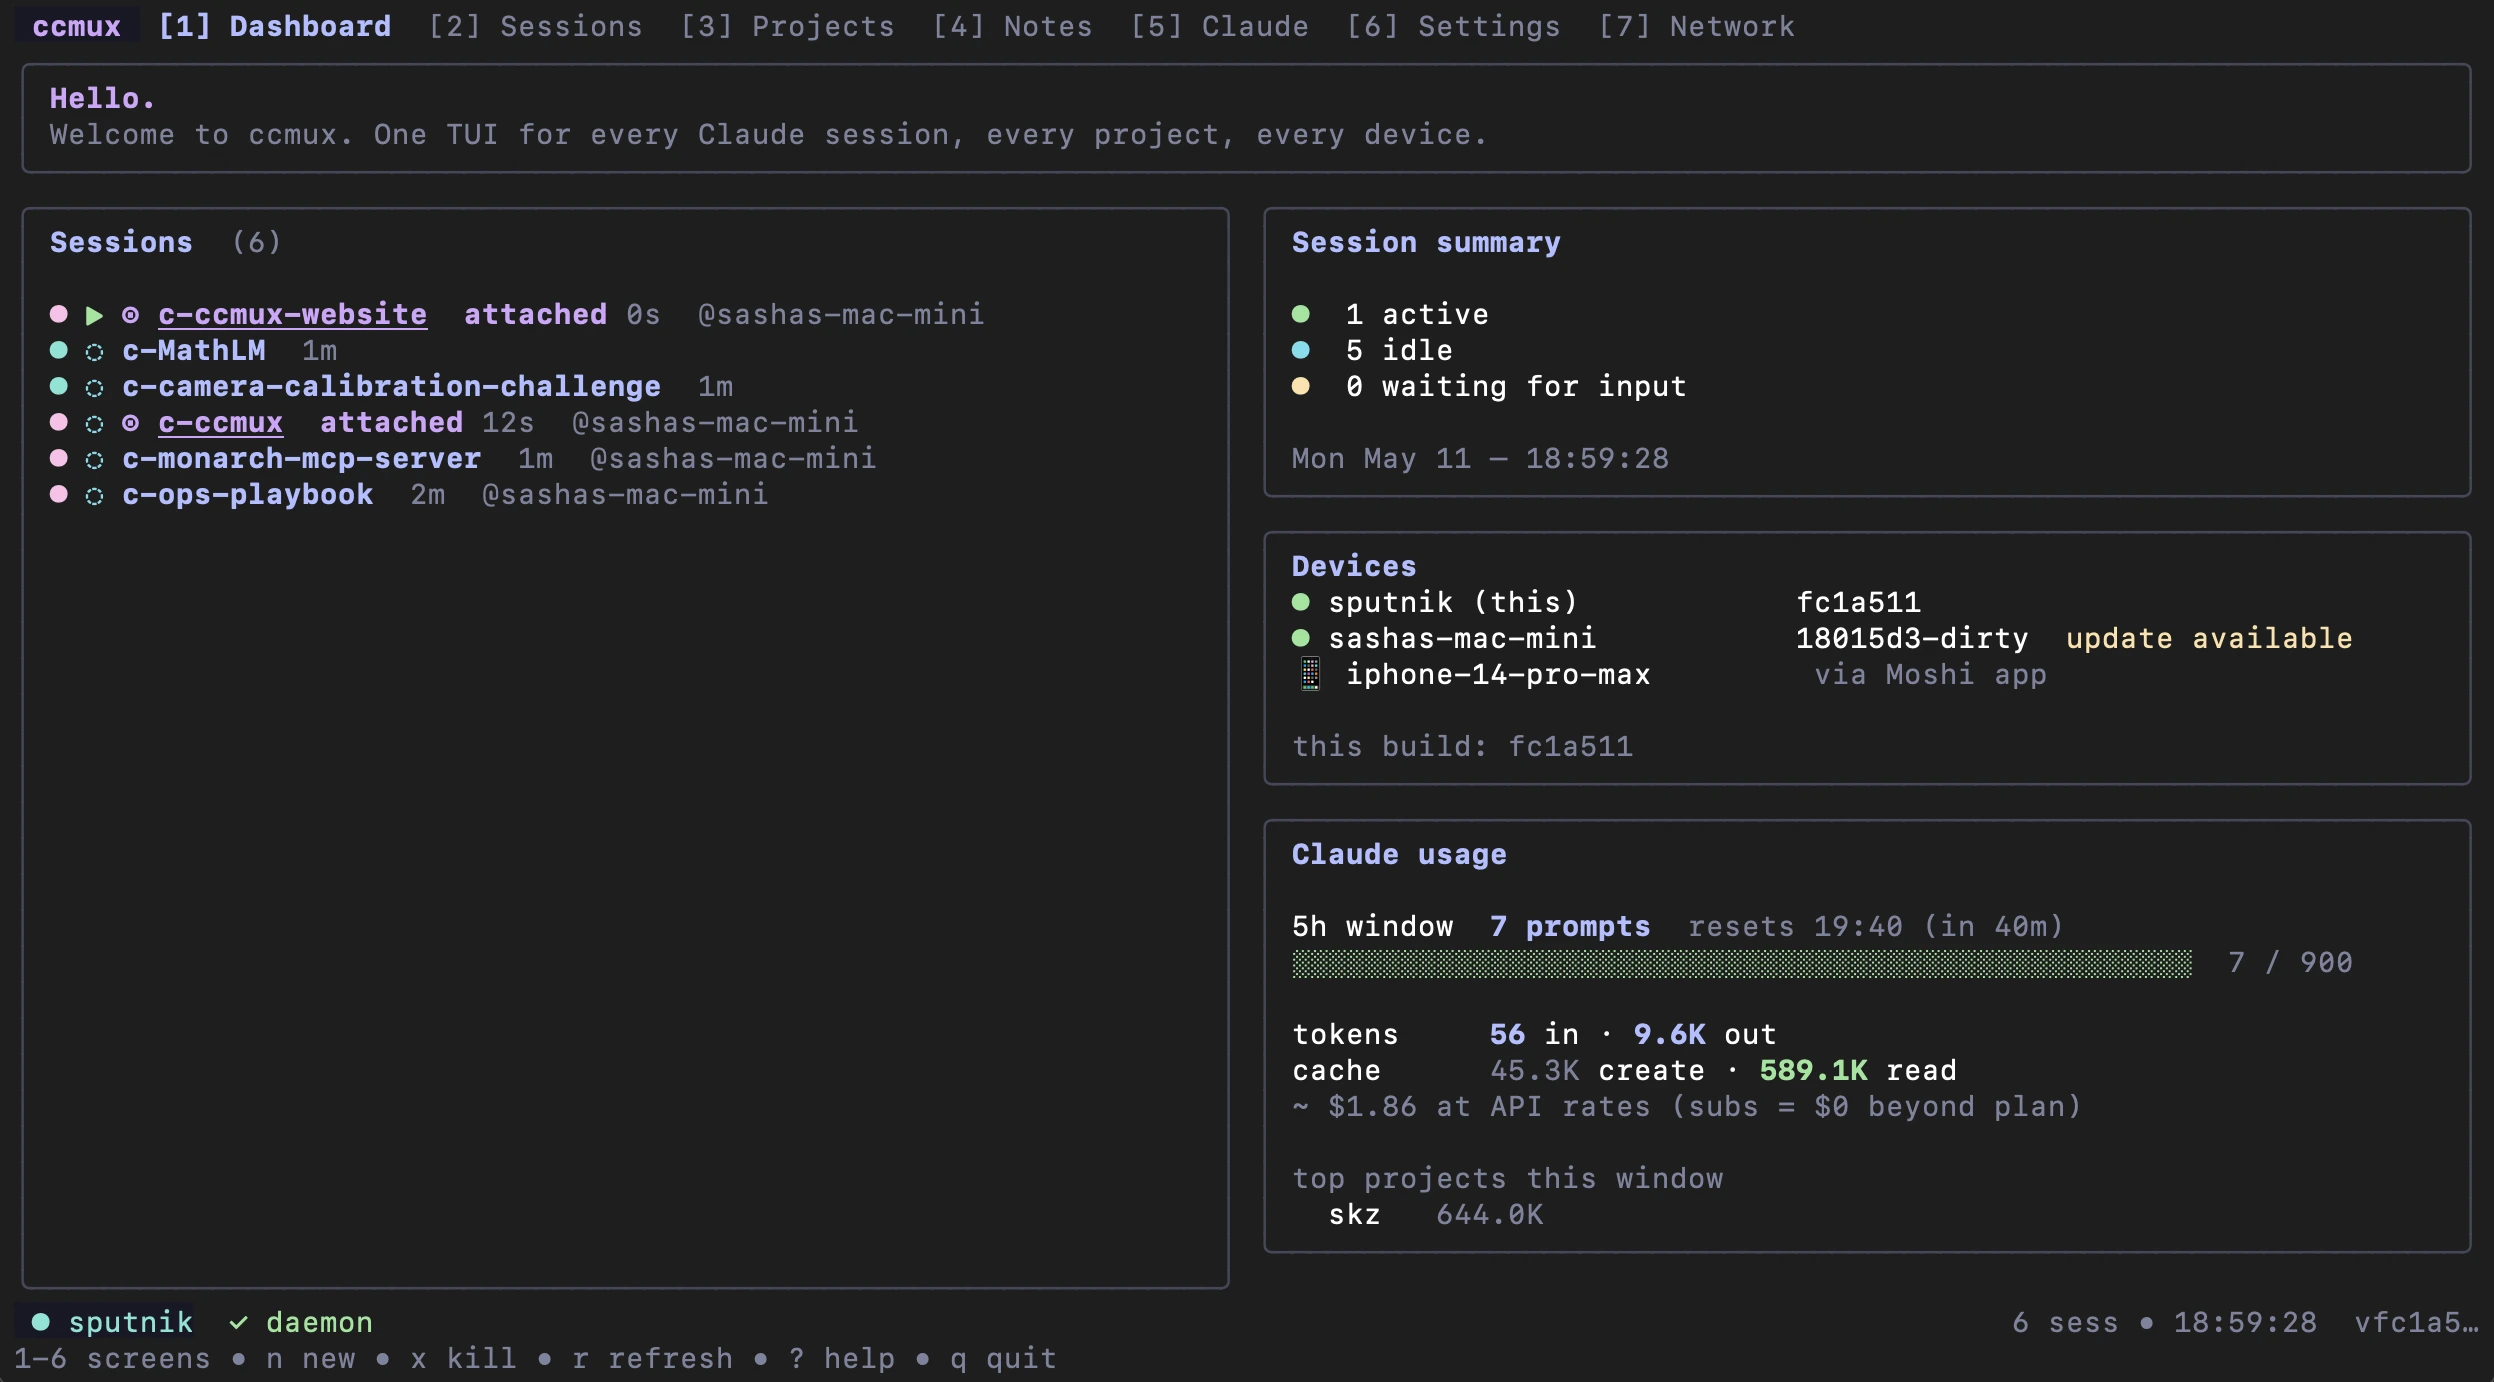Viewport: 2494px width, 1382px height.
Task: Open the underlined c-ccmux session
Action: point(221,422)
